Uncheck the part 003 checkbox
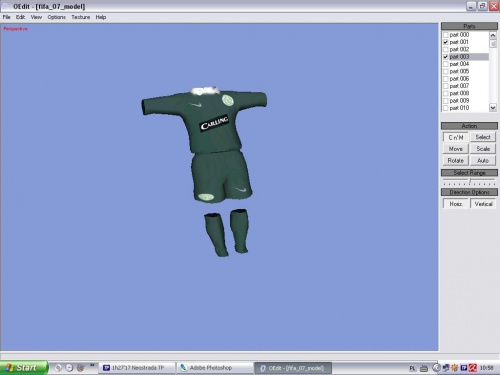The width and height of the screenshot is (500, 375). coord(445,57)
